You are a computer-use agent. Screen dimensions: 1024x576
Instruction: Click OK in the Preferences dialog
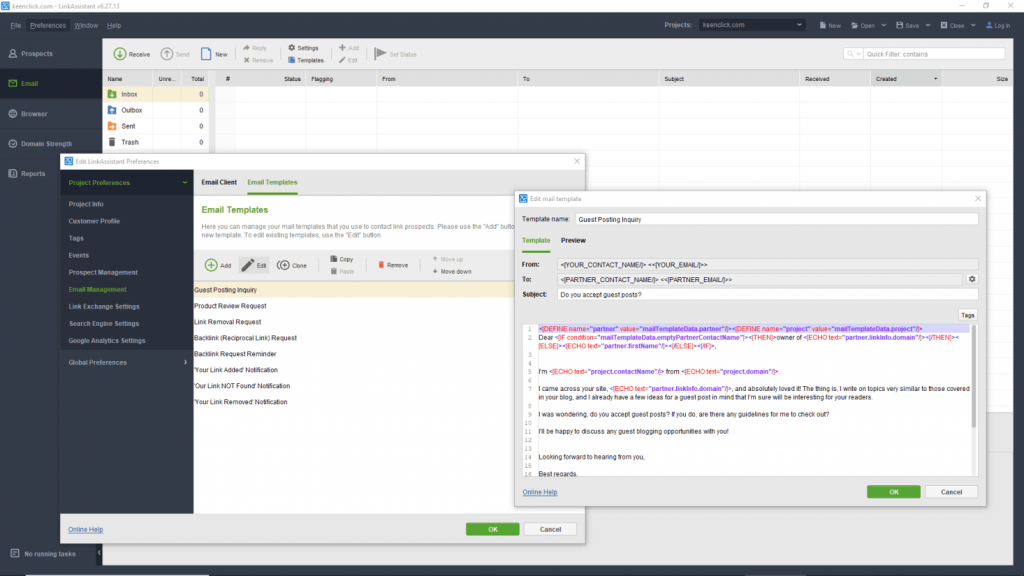pos(492,529)
